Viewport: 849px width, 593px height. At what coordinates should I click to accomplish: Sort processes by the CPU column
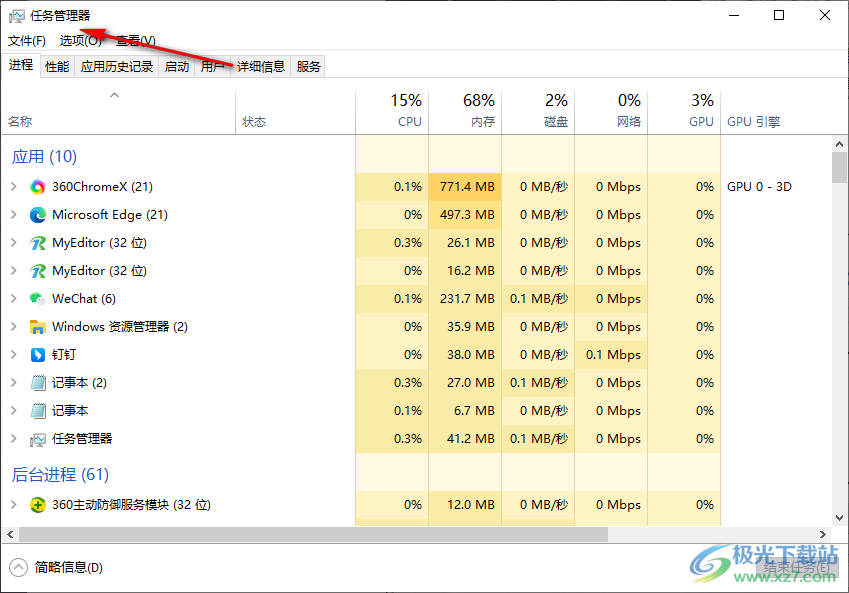pos(393,112)
